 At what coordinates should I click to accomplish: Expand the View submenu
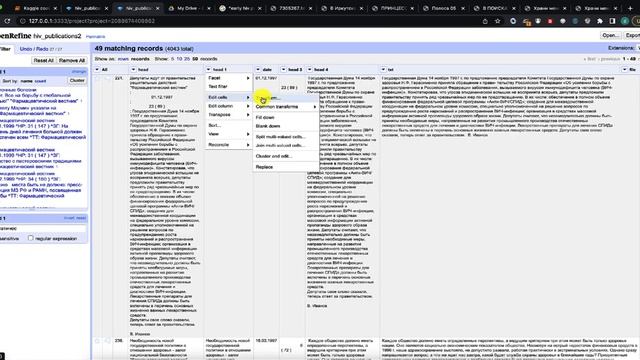(x=229, y=134)
